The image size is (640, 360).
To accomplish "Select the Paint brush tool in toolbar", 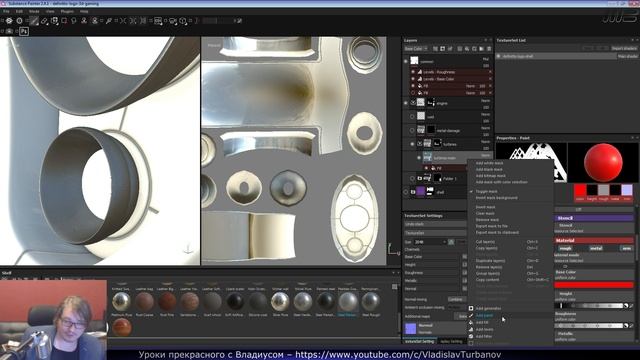I will [x=34, y=20].
